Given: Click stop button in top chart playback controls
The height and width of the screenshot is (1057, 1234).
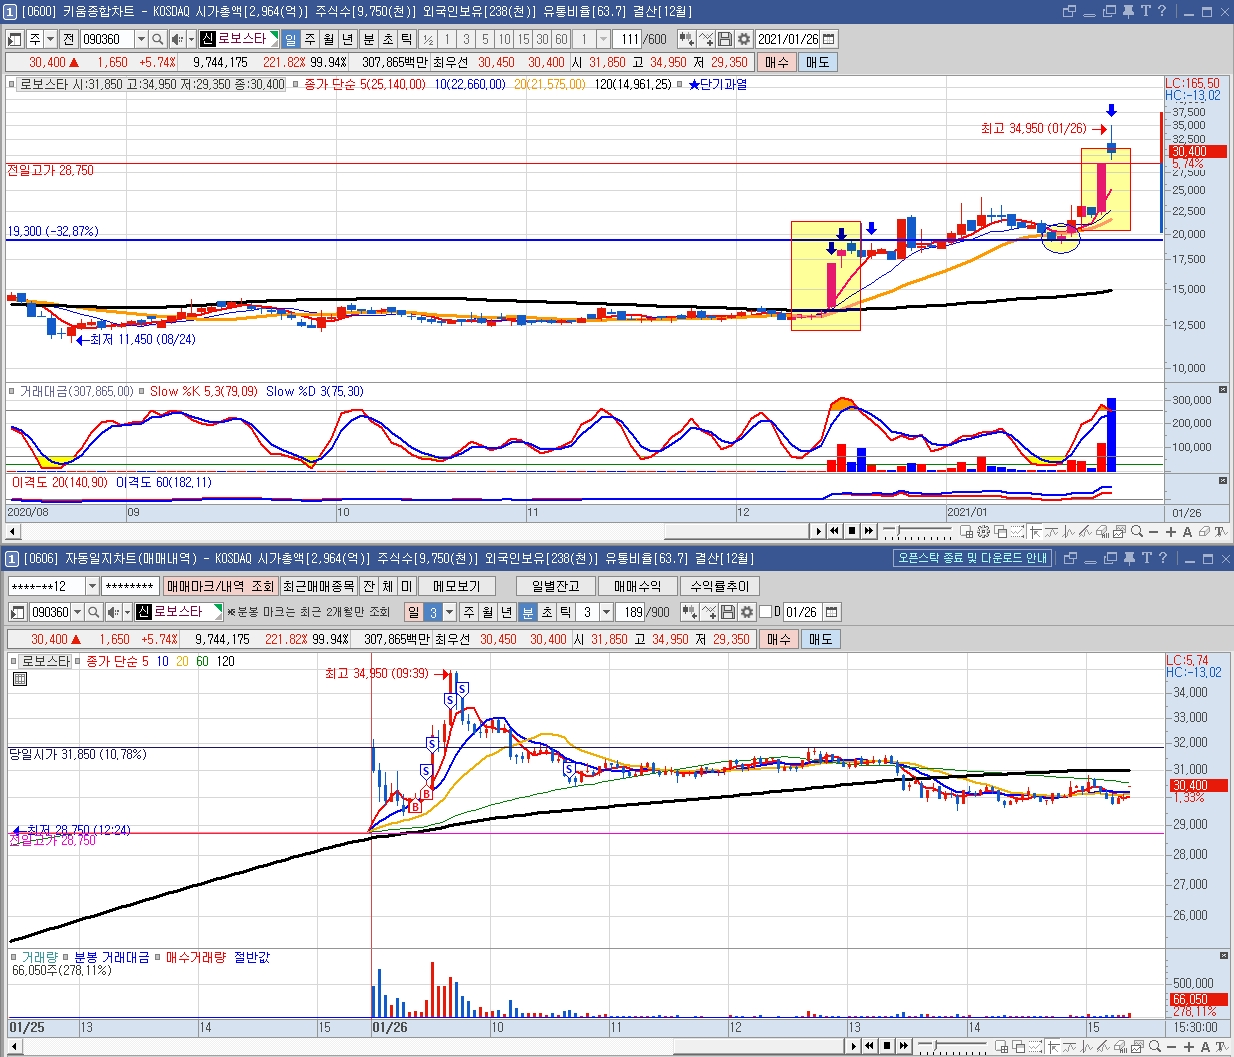Looking at the screenshot, I should 852,531.
